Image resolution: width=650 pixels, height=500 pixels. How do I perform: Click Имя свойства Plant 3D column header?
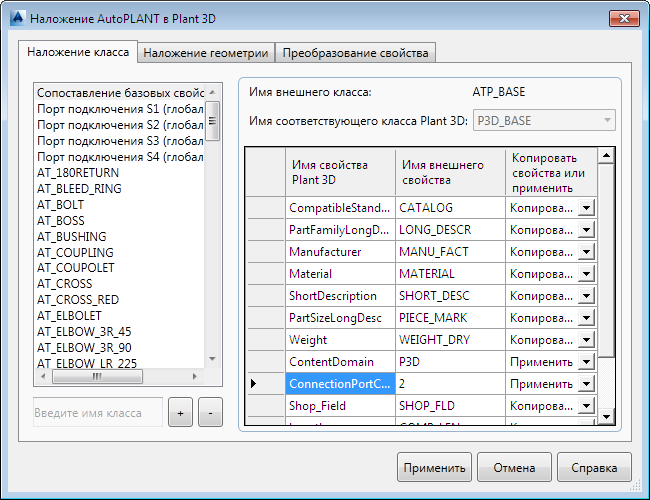(340, 172)
